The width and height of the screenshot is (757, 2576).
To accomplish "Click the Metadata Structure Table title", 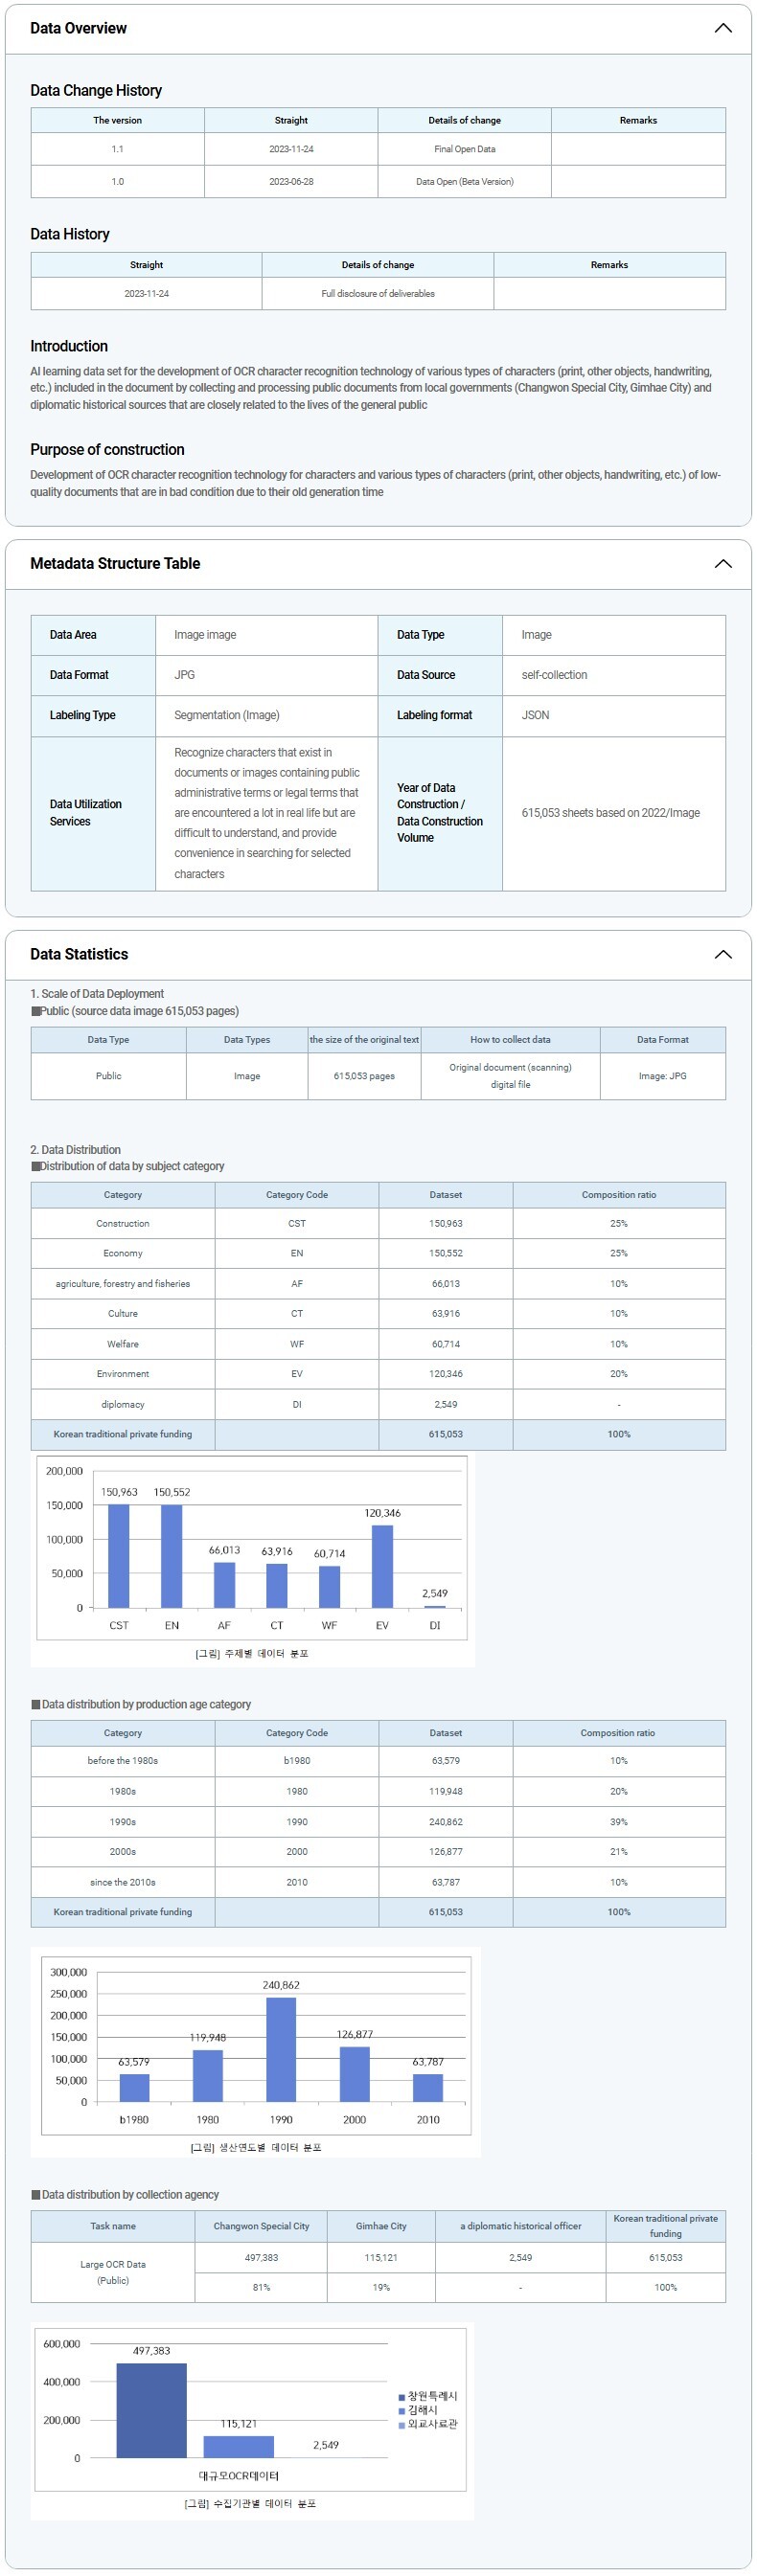I will 115,564.
